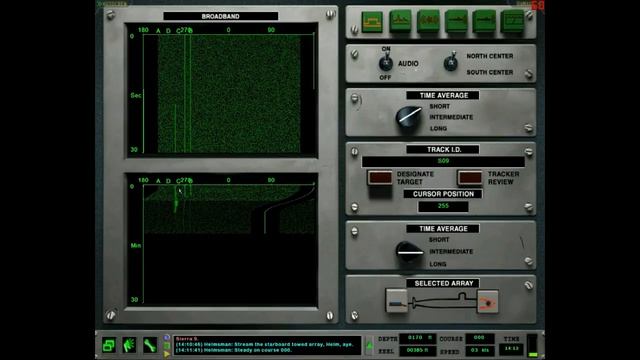Click the Sierra 9 line in message log

[187, 339]
